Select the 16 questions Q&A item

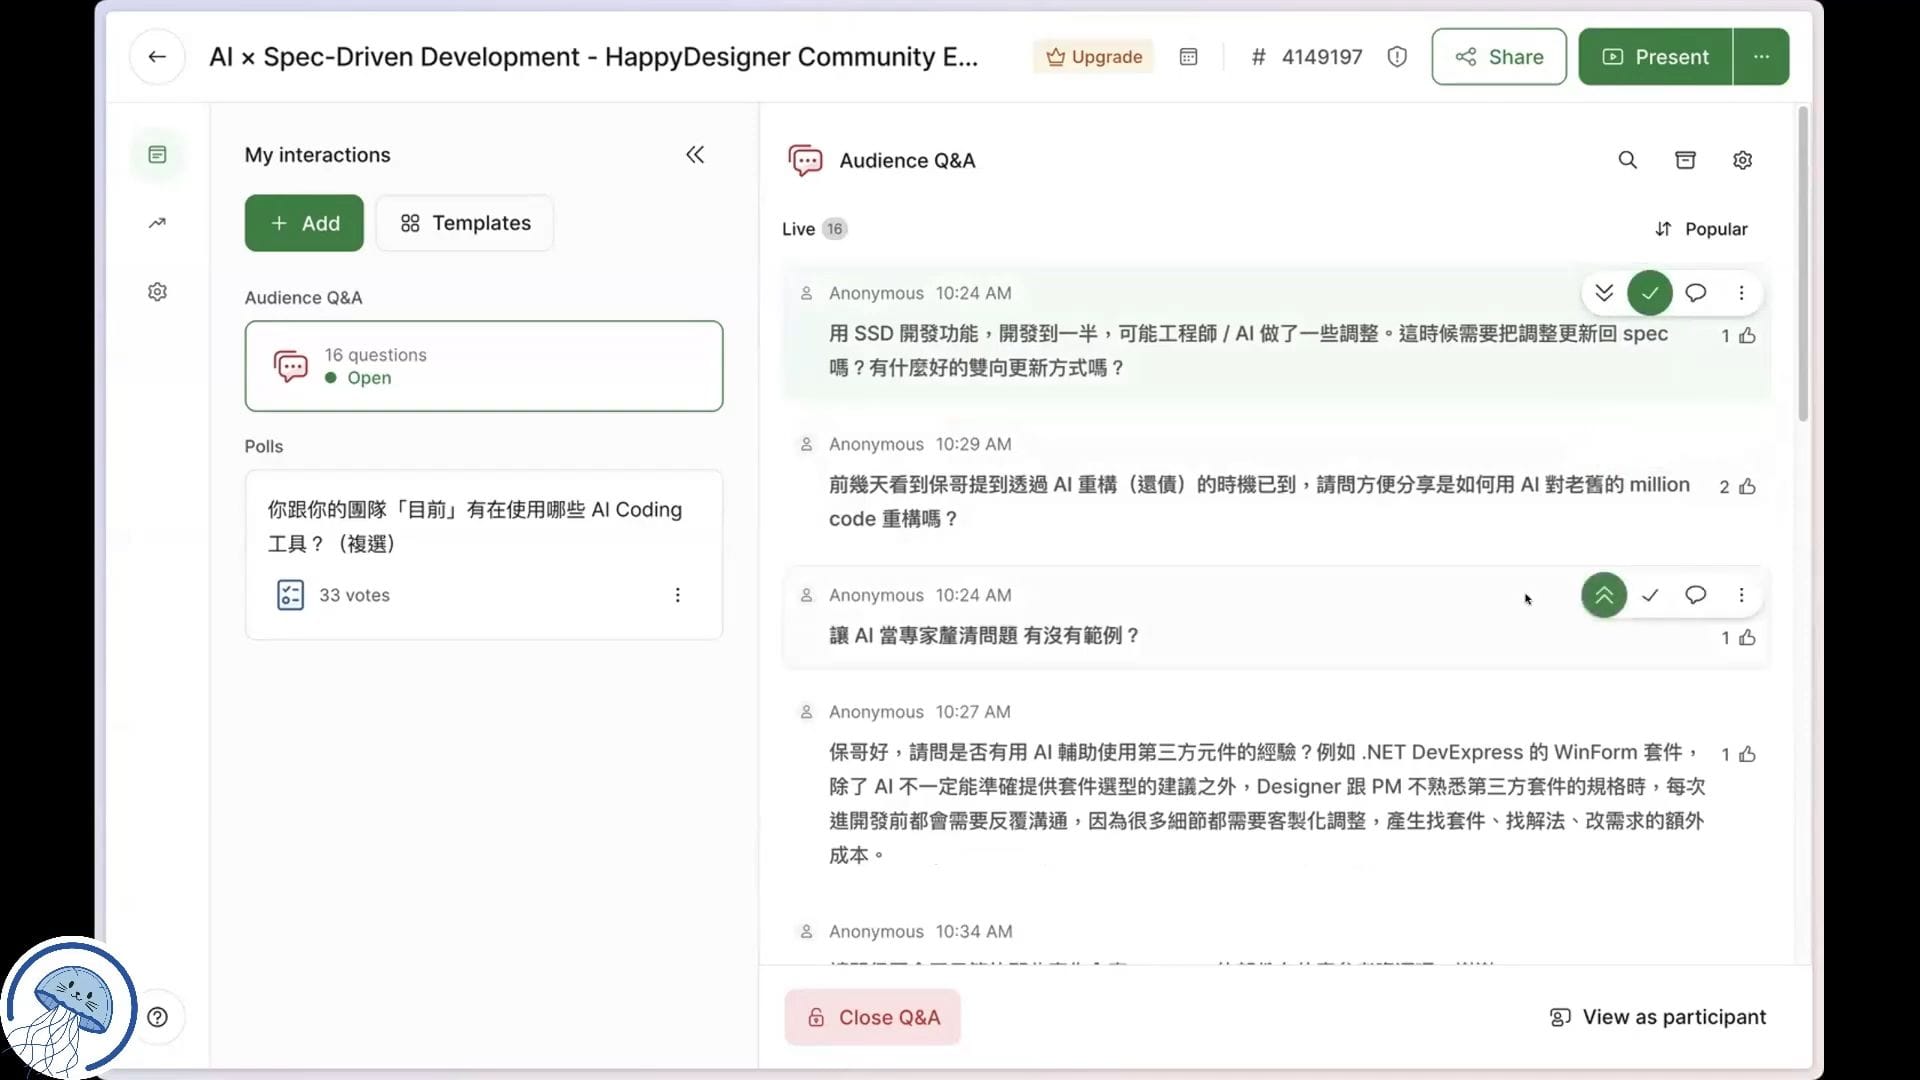483,366
